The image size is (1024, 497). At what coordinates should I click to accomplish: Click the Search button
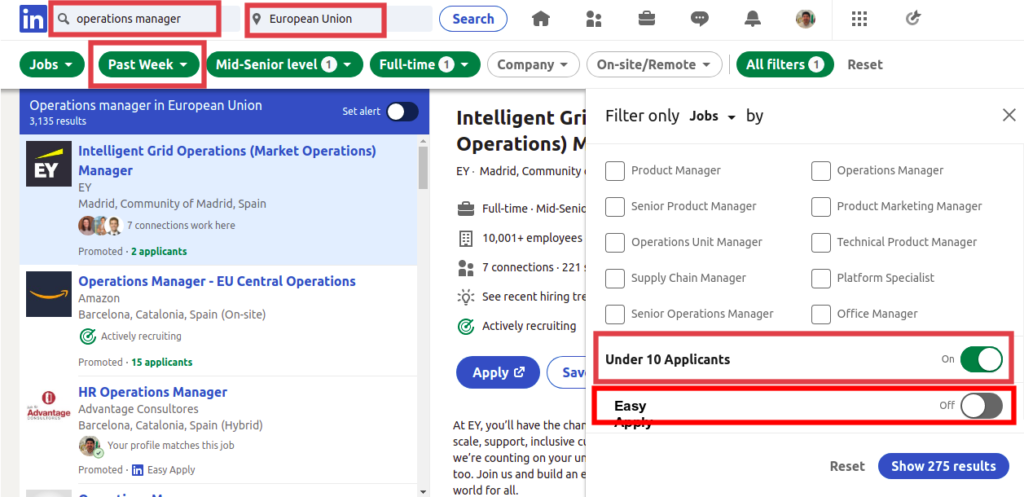[473, 19]
